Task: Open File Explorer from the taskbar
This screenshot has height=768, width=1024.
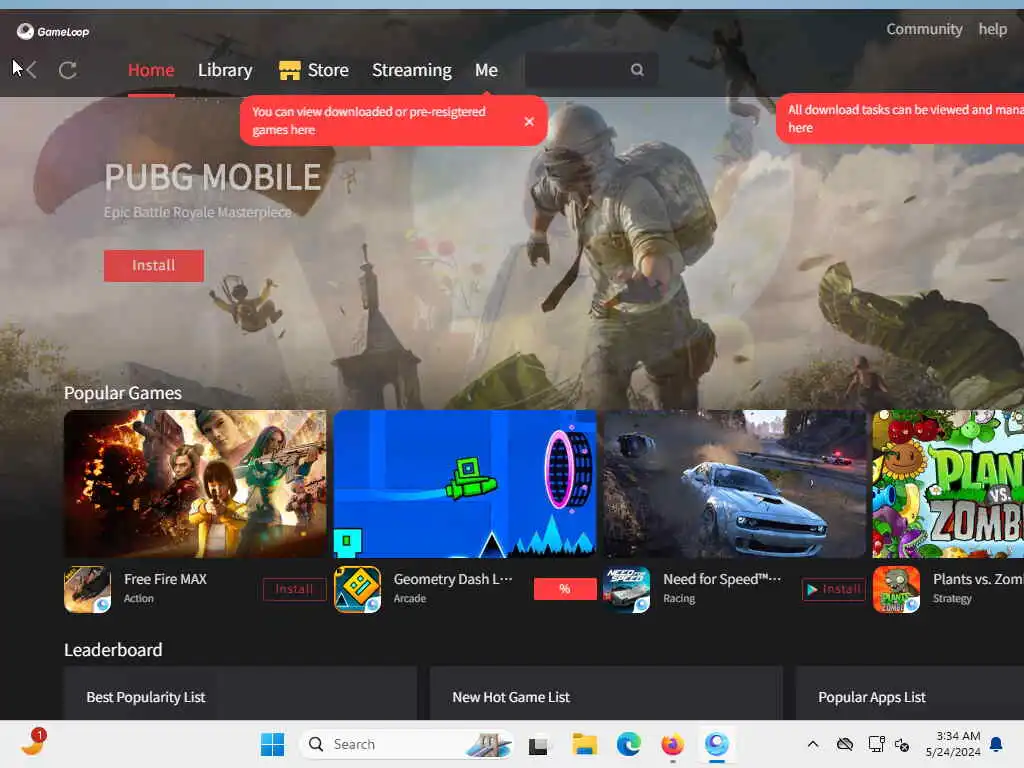Action: [x=584, y=744]
